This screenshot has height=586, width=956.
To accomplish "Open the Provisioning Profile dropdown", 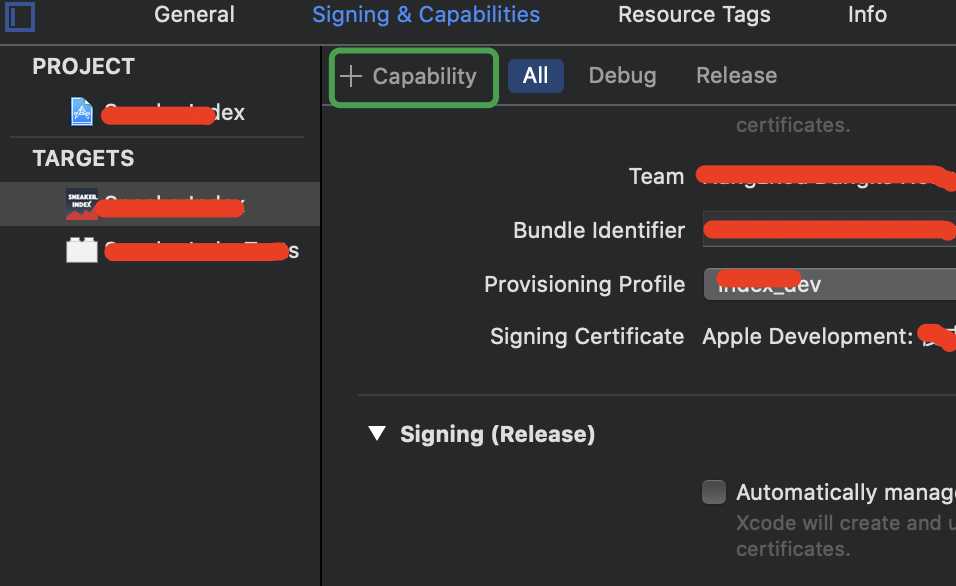I will click(830, 284).
